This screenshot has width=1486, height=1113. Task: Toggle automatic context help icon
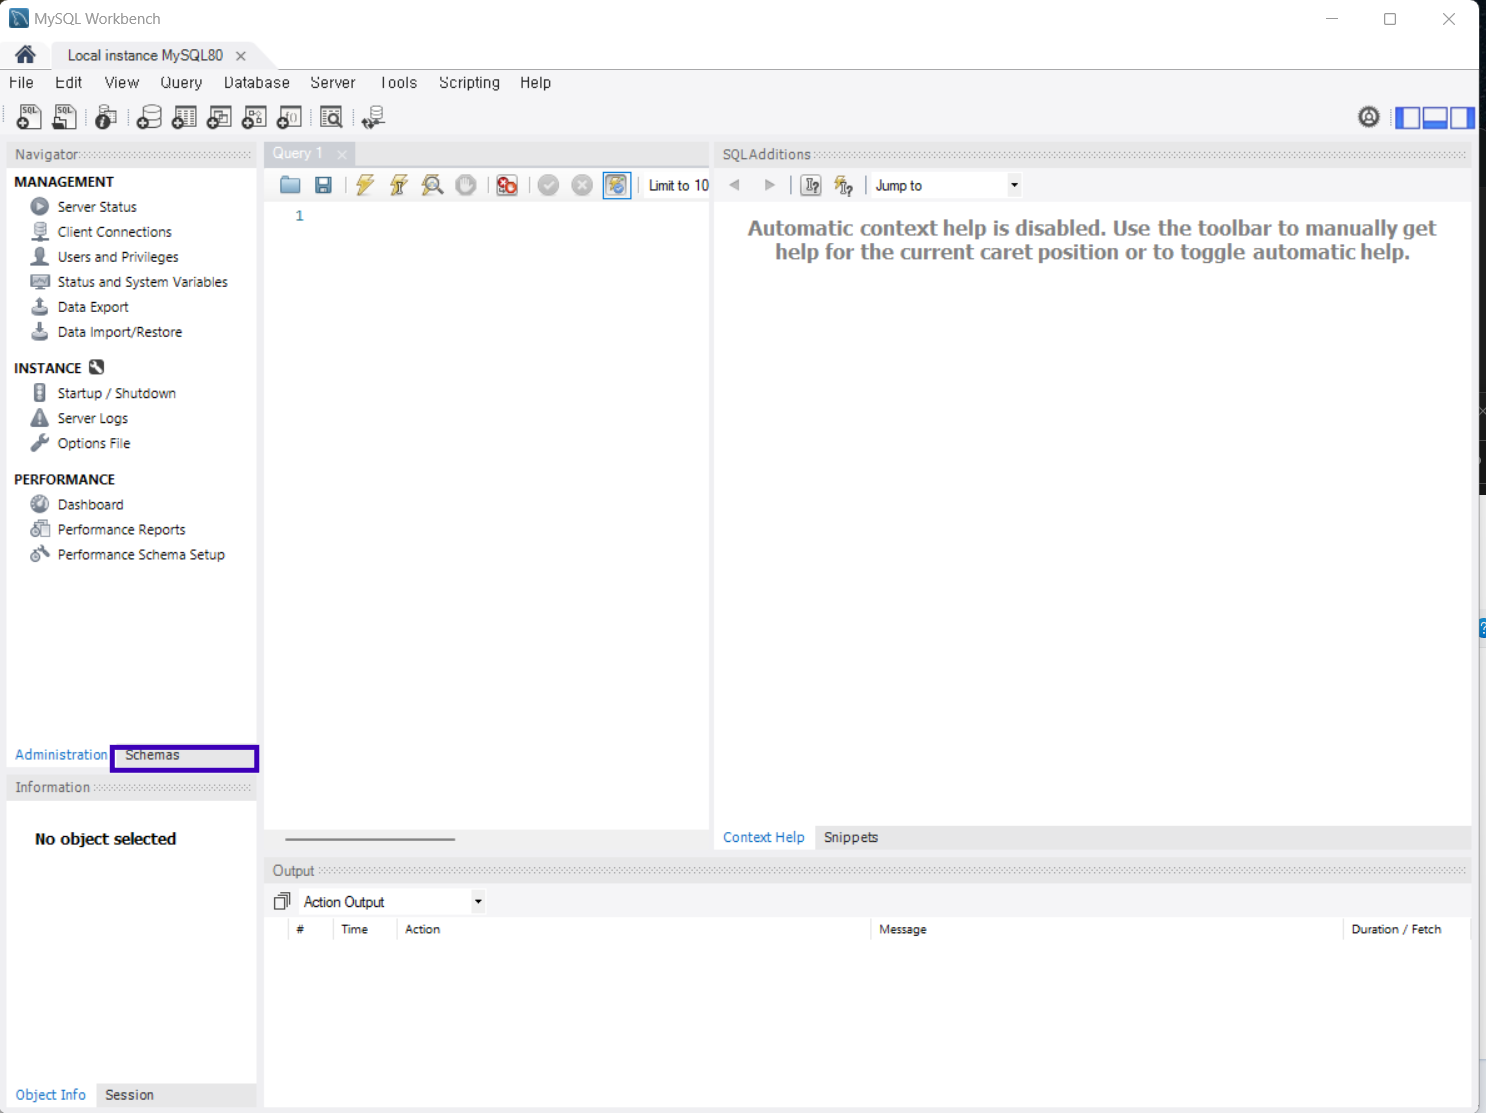[x=844, y=185]
